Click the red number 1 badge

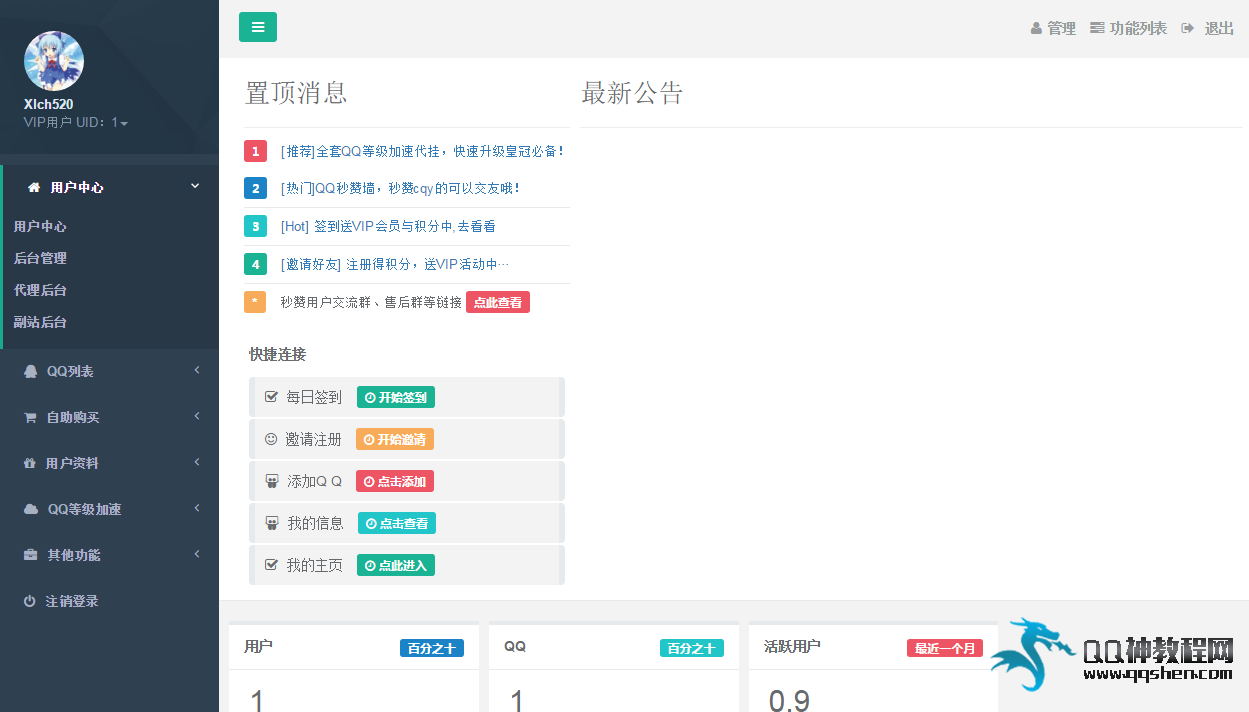point(255,151)
